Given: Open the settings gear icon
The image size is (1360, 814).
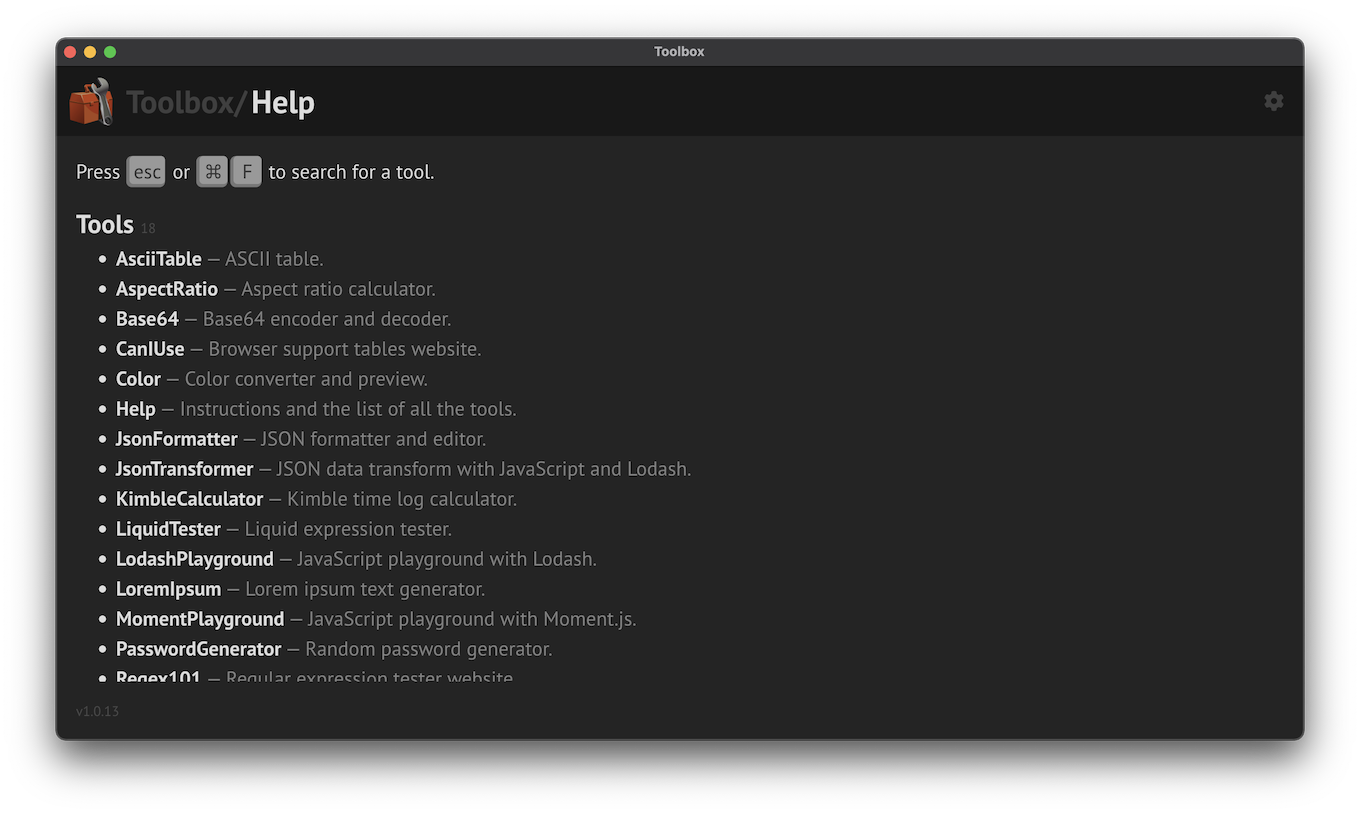Looking at the screenshot, I should point(1273,101).
